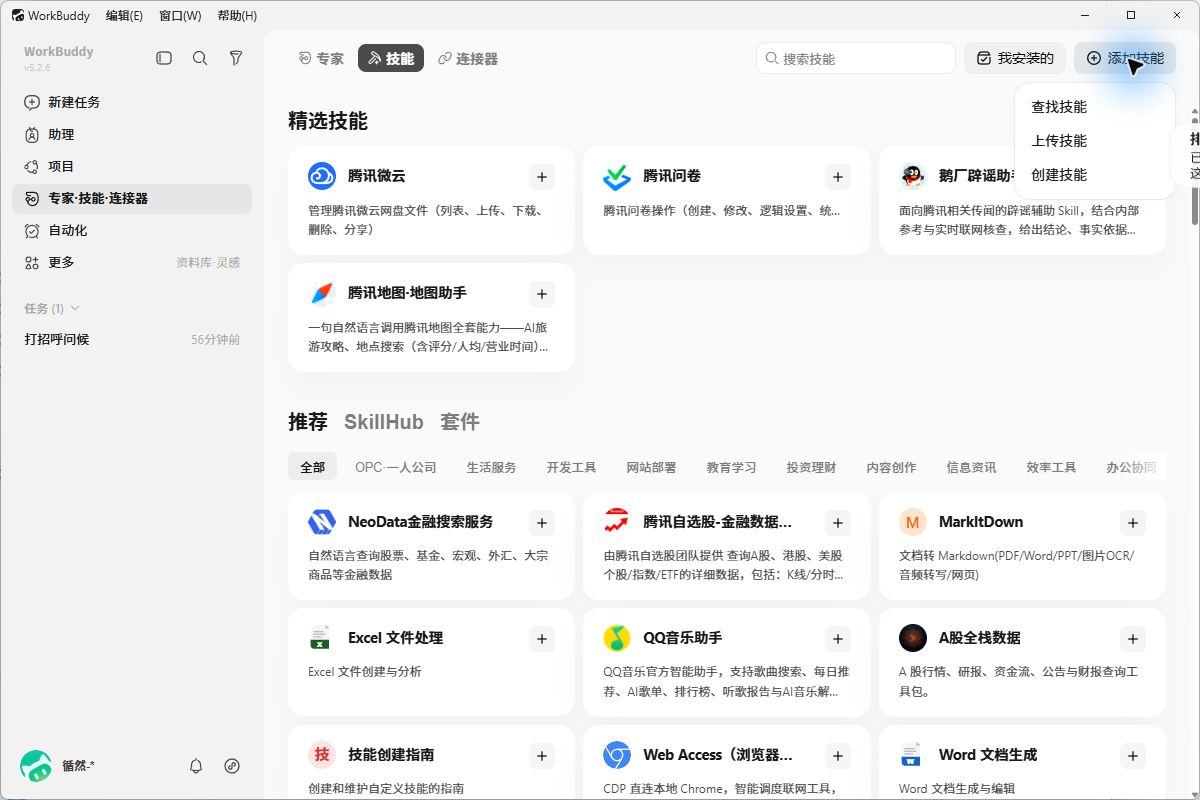Add NeoData金融搜索服务 with plus button
Viewport: 1200px width, 800px height.
pyautogui.click(x=542, y=522)
